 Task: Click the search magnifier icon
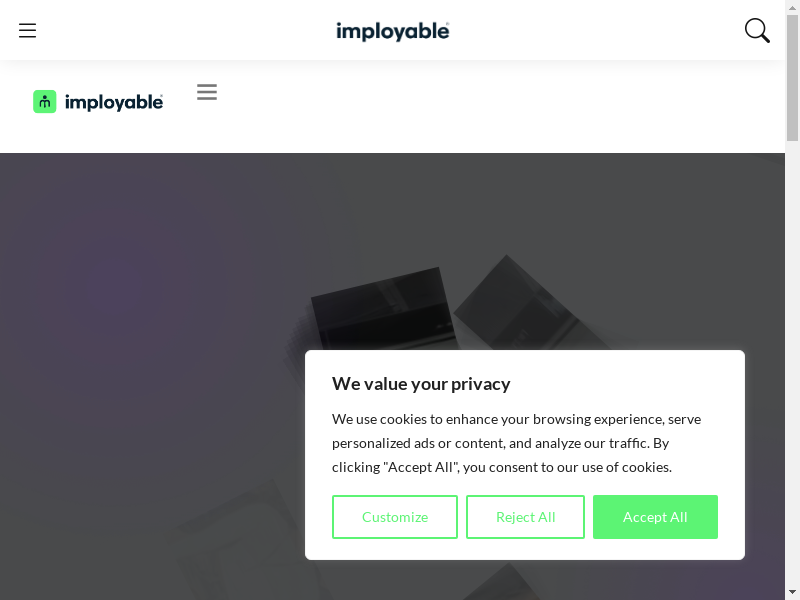point(757,30)
